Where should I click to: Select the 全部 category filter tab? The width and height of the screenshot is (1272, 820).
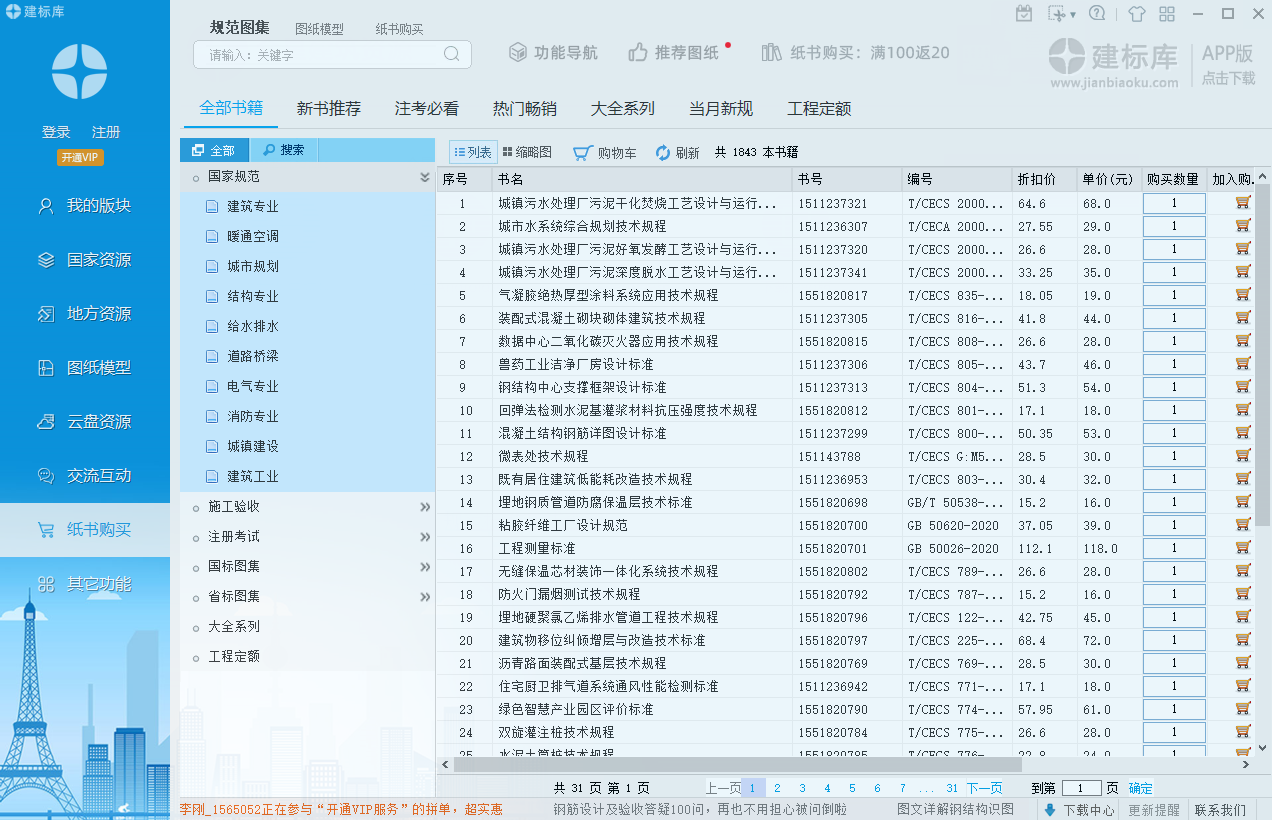[x=213, y=150]
